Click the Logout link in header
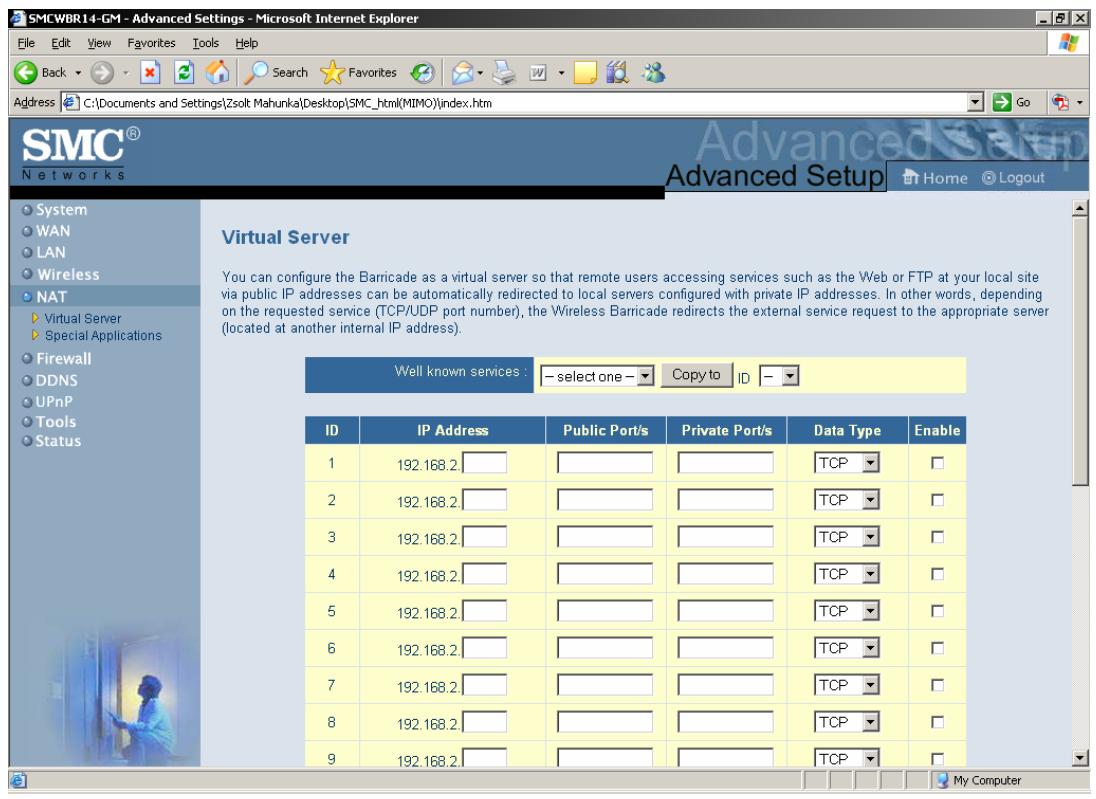The width and height of the screenshot is (1096, 799). coord(1013,178)
